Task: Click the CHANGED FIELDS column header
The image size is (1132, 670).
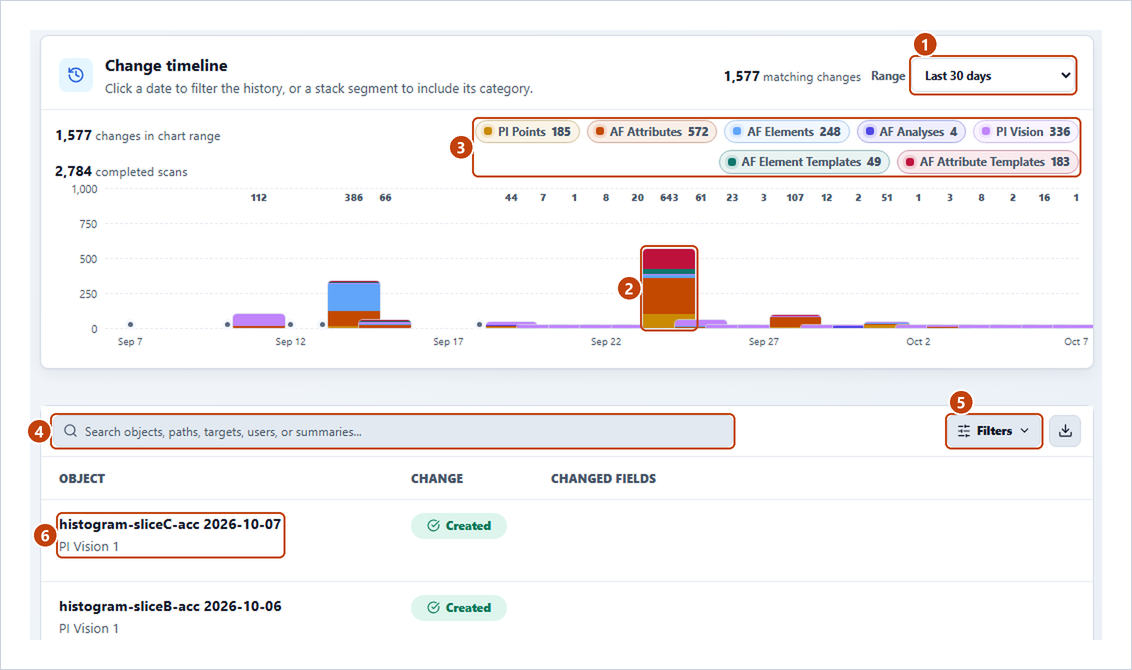Action: point(604,479)
